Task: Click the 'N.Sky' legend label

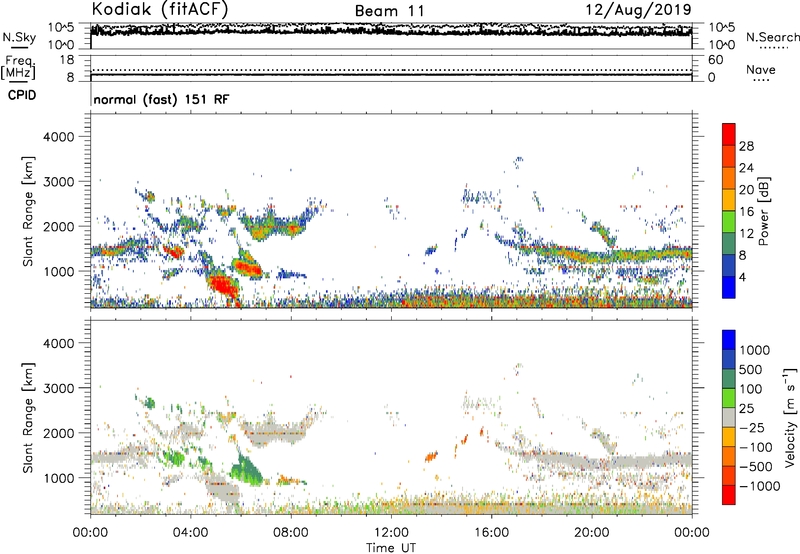Action: pos(19,37)
